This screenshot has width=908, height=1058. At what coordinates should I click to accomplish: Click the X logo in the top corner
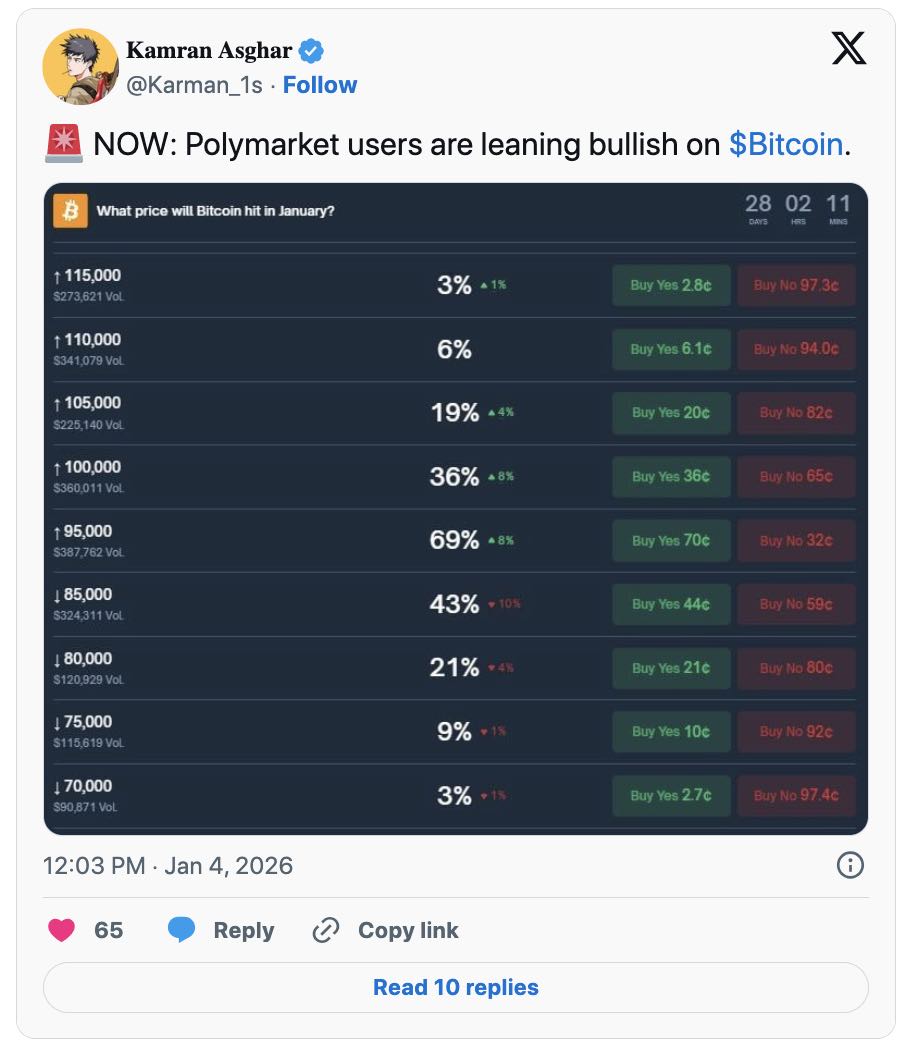click(848, 47)
